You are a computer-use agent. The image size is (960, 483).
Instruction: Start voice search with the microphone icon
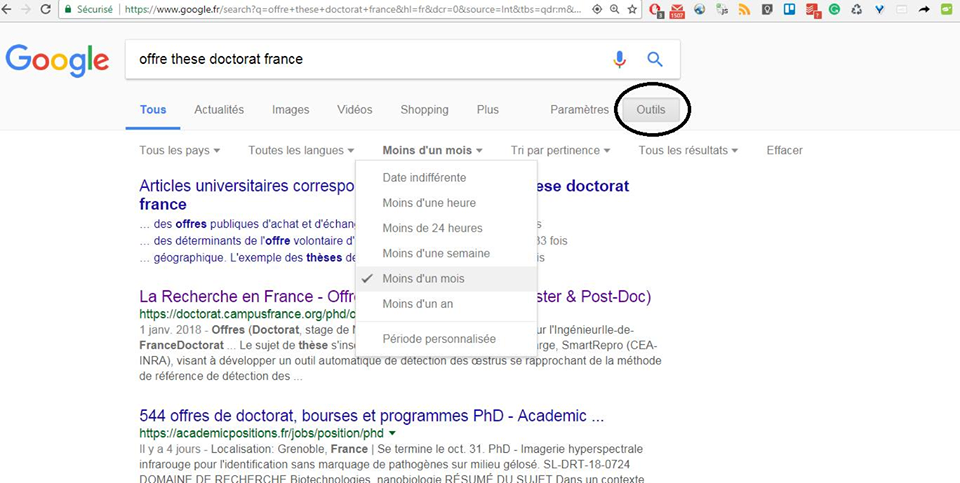click(x=620, y=59)
